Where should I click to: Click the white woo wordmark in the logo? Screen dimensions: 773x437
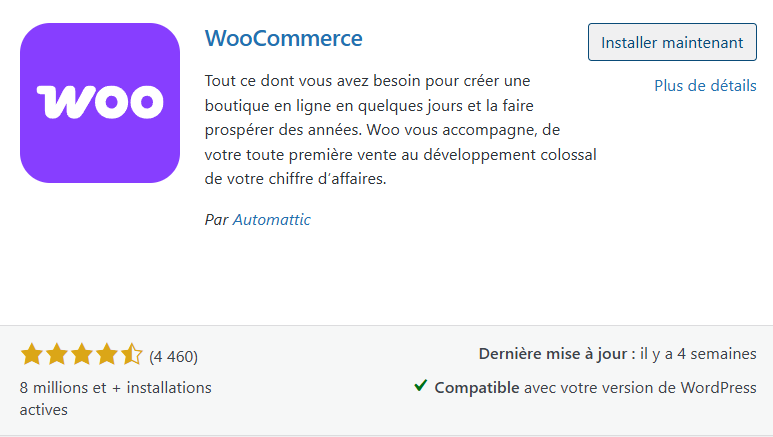pos(100,102)
